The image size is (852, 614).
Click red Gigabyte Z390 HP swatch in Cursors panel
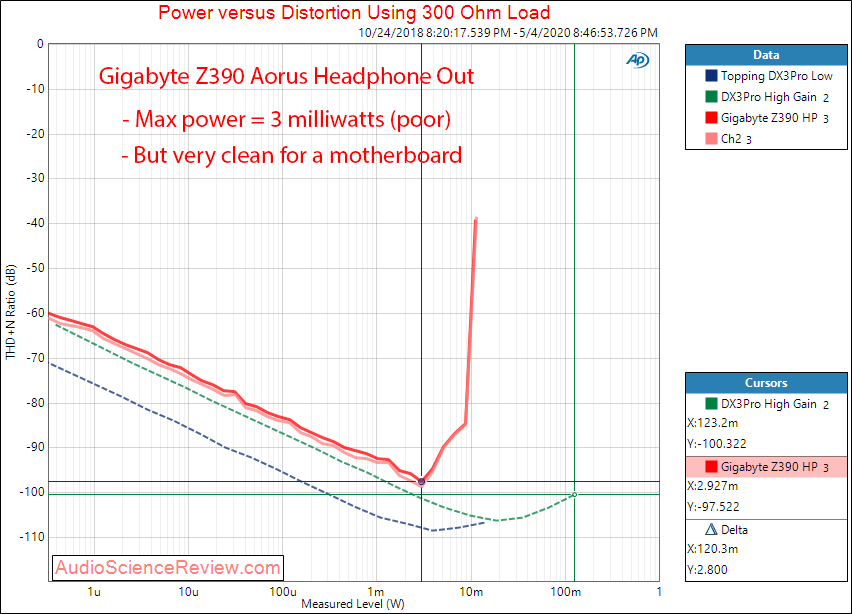click(x=711, y=466)
